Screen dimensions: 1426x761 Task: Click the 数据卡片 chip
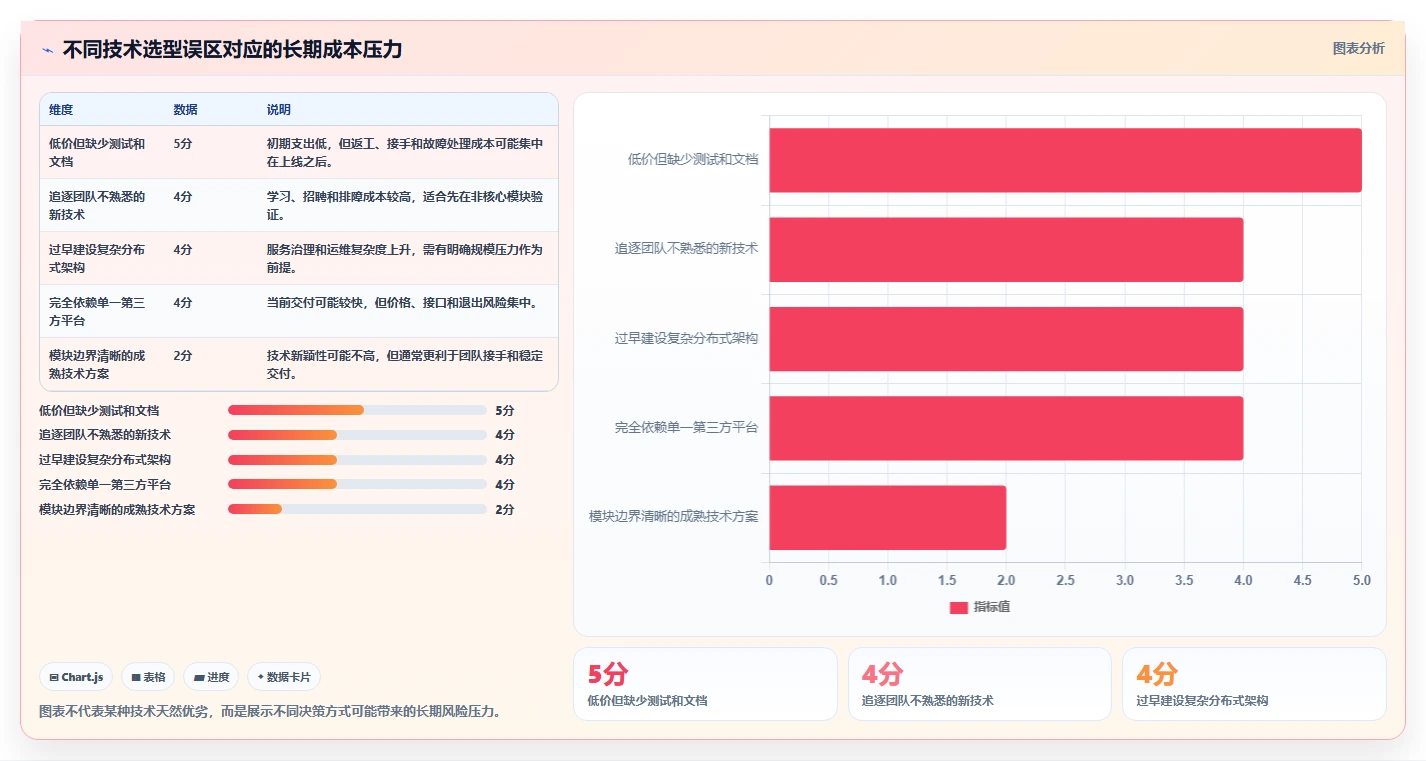(284, 677)
